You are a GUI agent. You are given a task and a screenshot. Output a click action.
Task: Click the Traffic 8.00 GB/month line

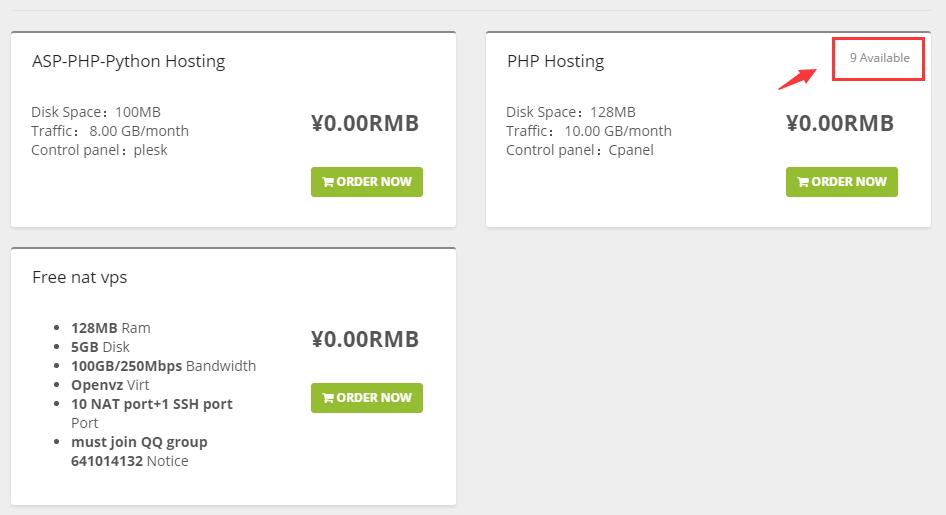110,131
